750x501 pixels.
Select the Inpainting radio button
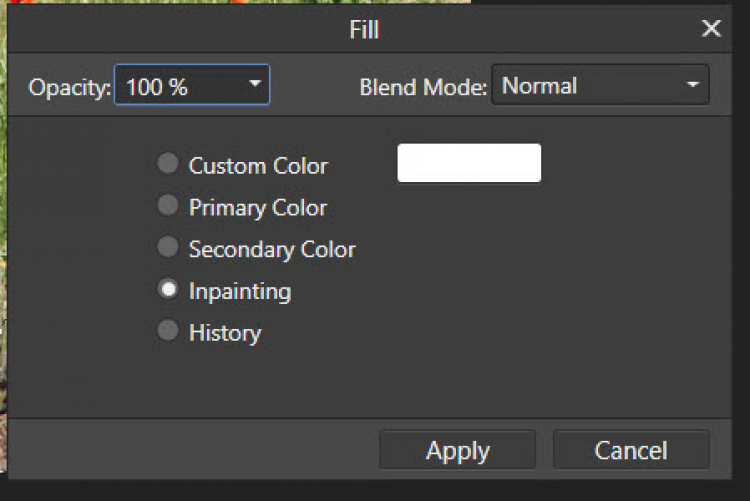tap(168, 289)
